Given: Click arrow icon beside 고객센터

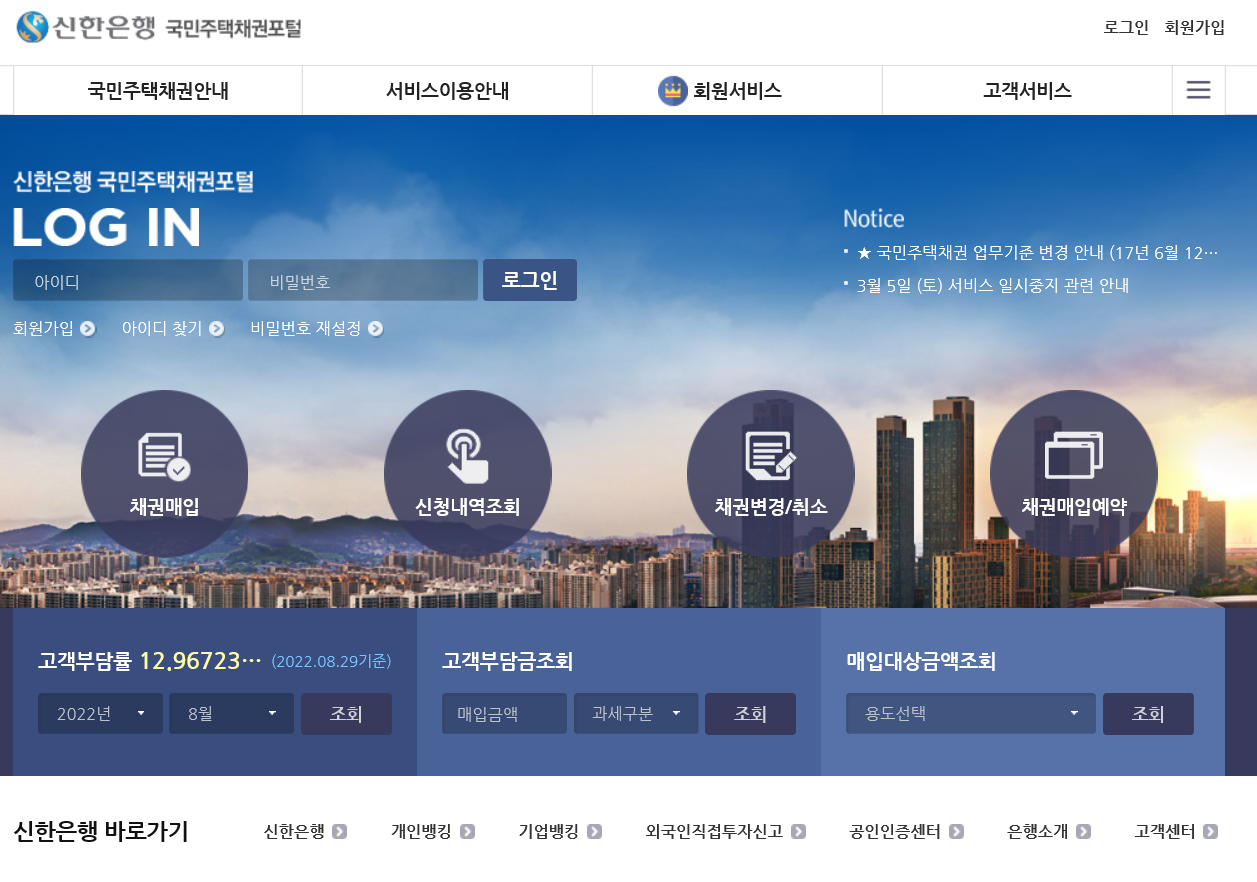Looking at the screenshot, I should [1211, 831].
